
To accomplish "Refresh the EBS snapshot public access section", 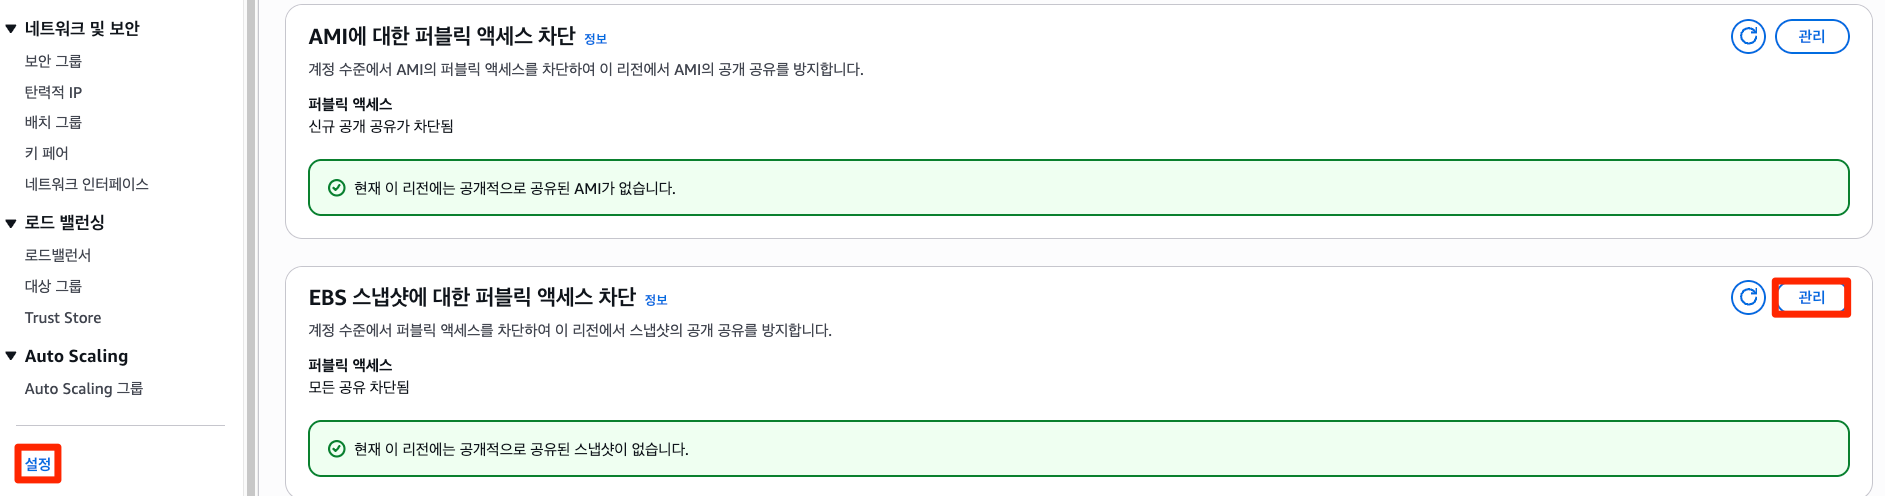I will pyautogui.click(x=1748, y=298).
